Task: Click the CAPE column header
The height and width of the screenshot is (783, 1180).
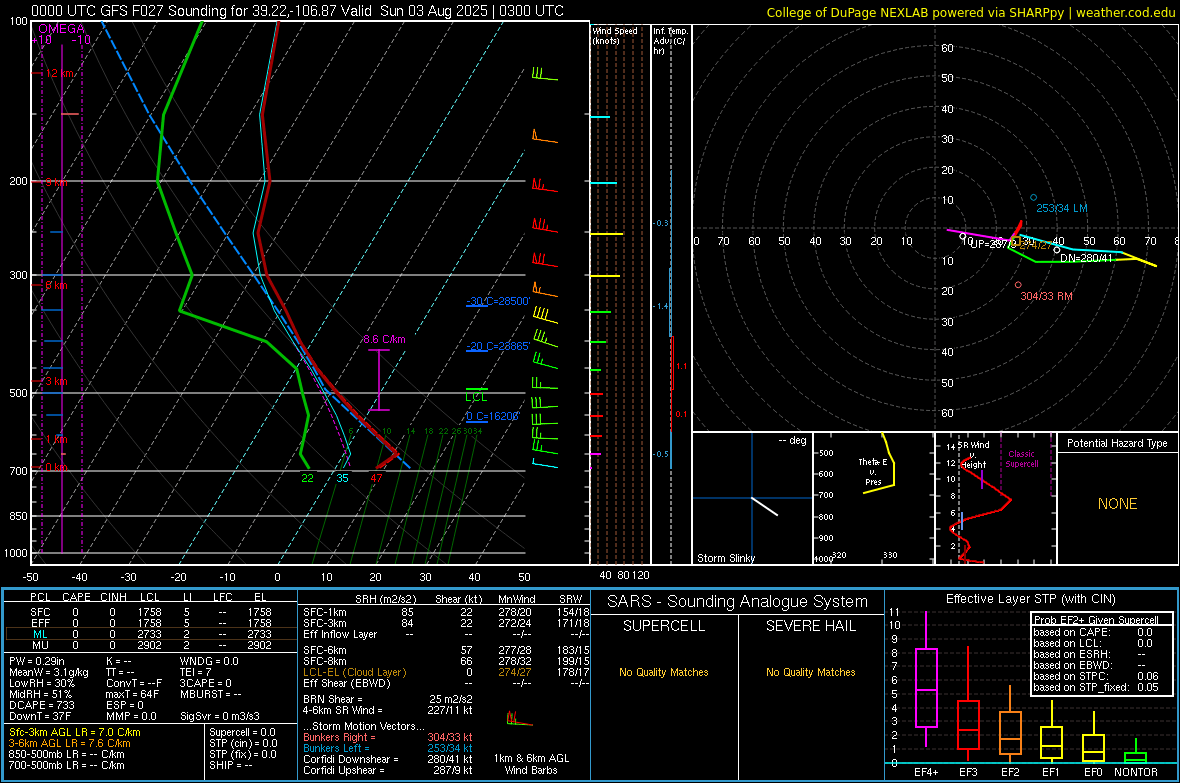Action: tap(76, 597)
